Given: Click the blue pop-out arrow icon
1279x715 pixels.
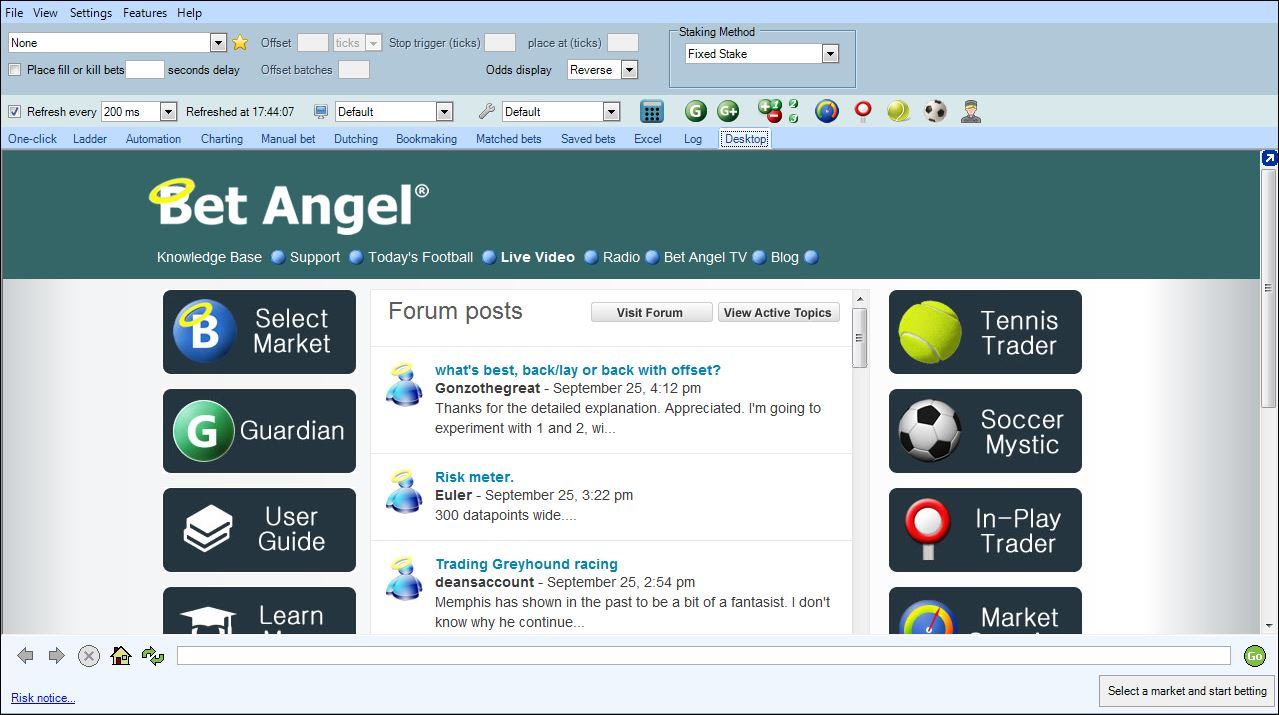Looking at the screenshot, I should (x=1269, y=158).
